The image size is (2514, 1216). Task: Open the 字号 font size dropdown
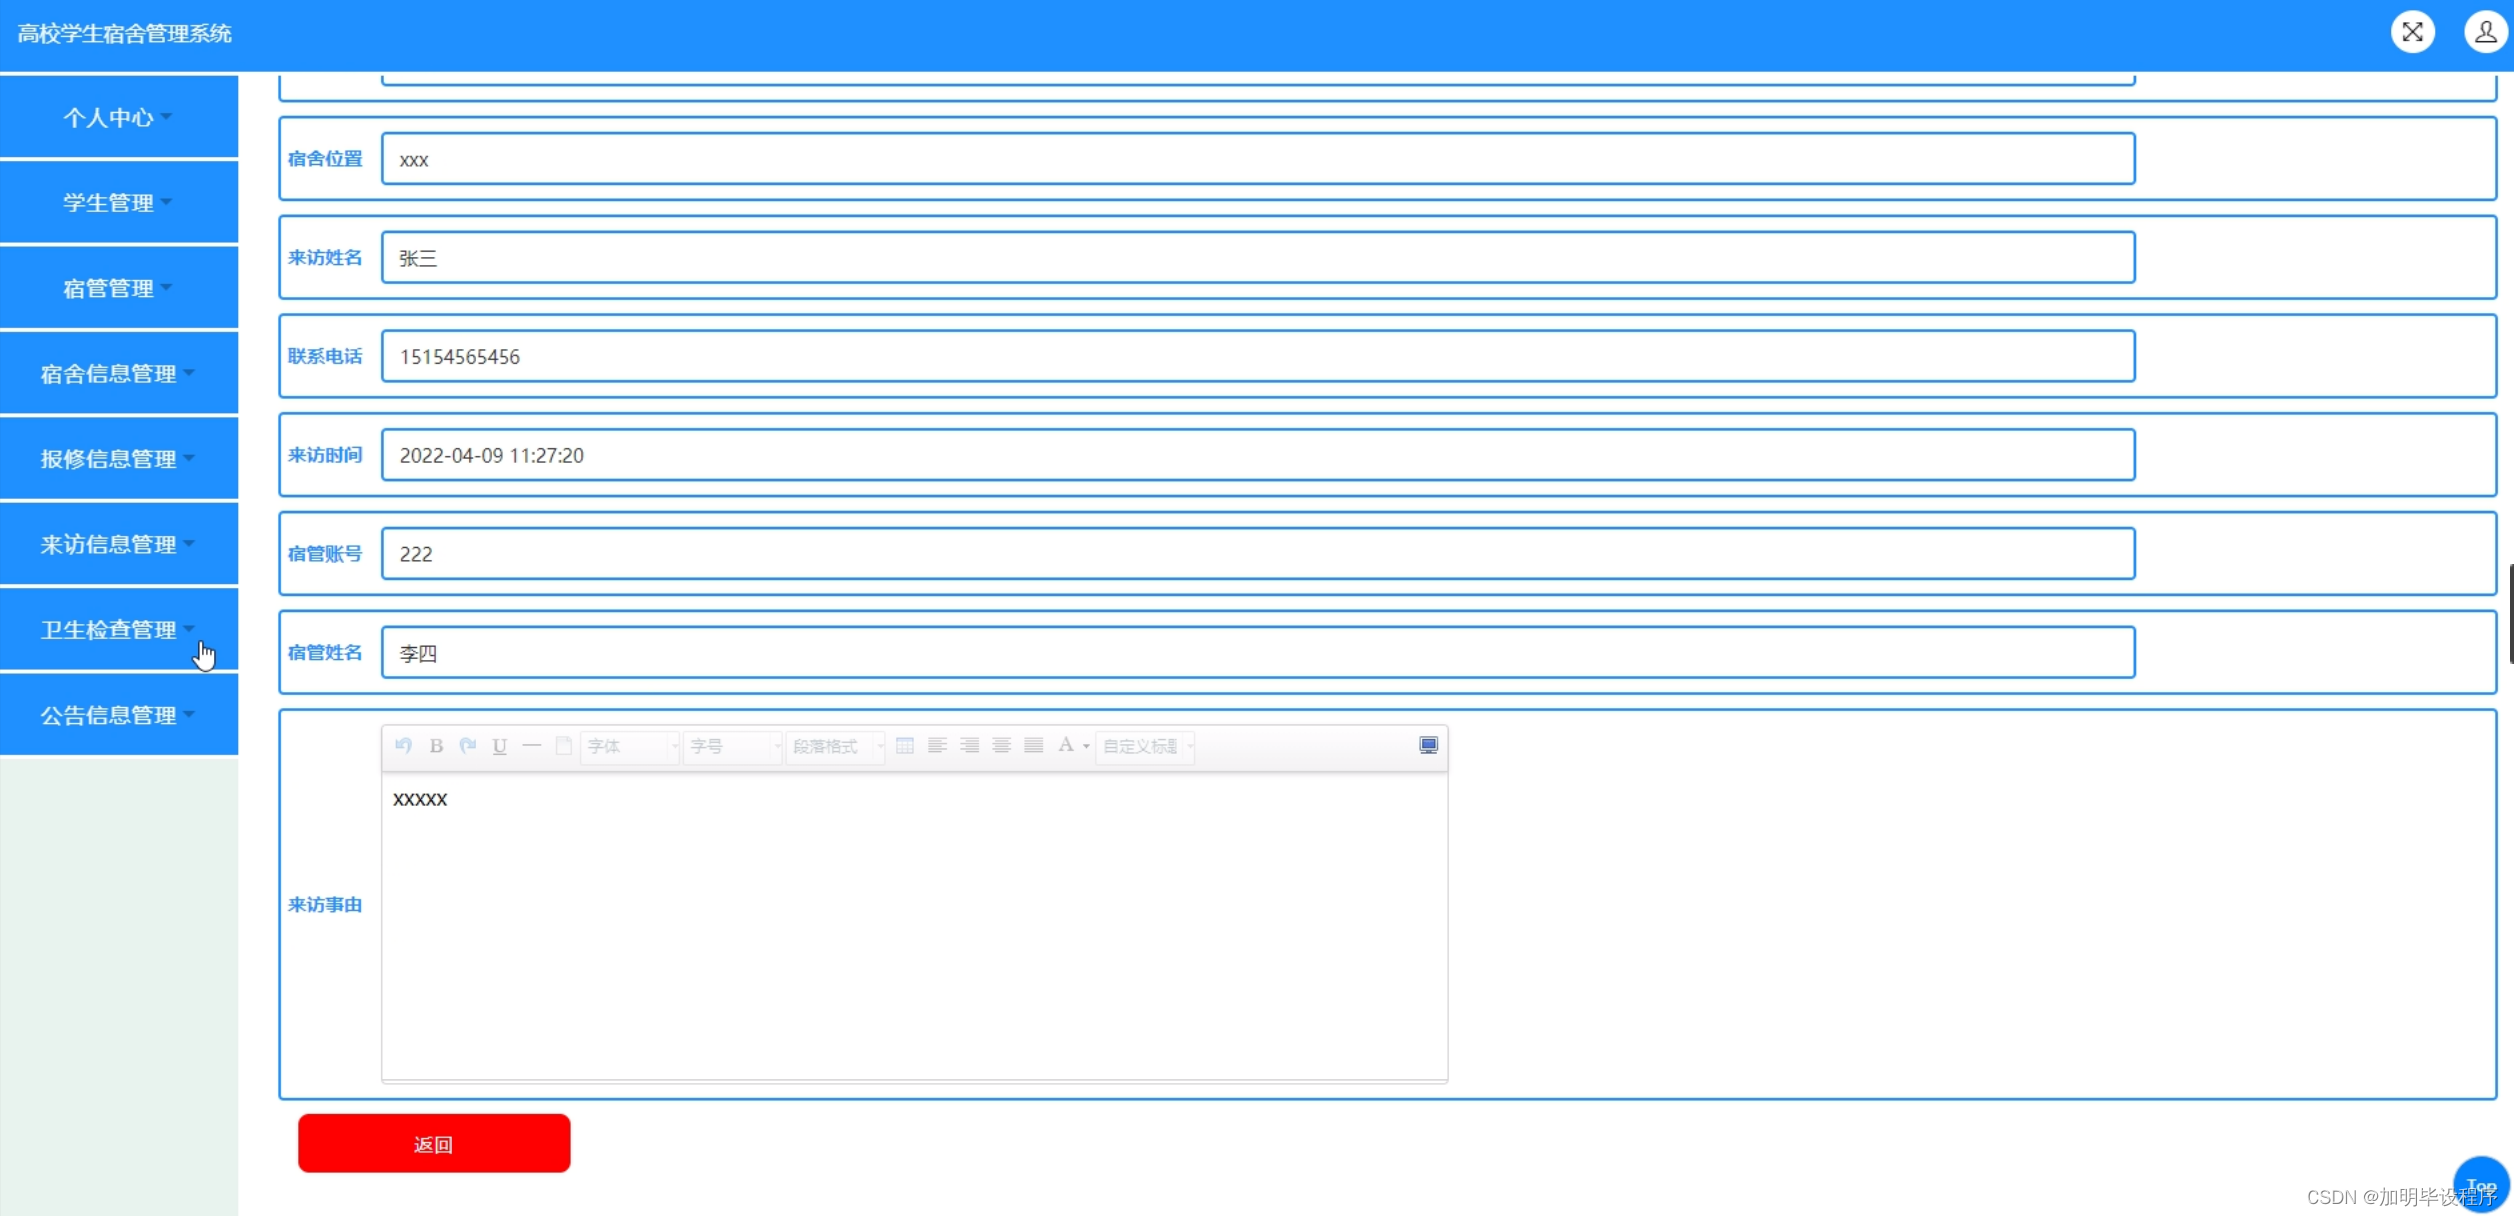pyautogui.click(x=732, y=747)
